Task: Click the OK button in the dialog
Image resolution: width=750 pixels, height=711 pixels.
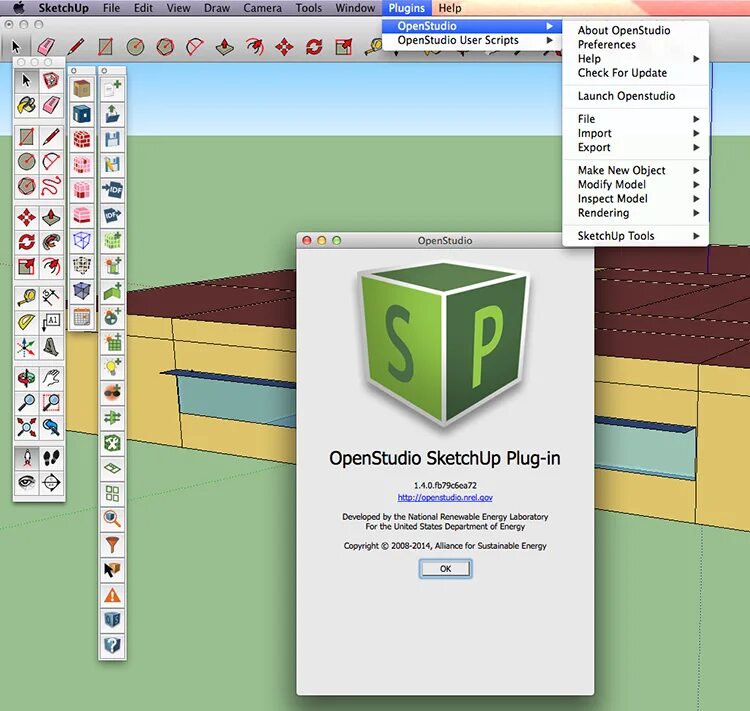Action: [445, 568]
